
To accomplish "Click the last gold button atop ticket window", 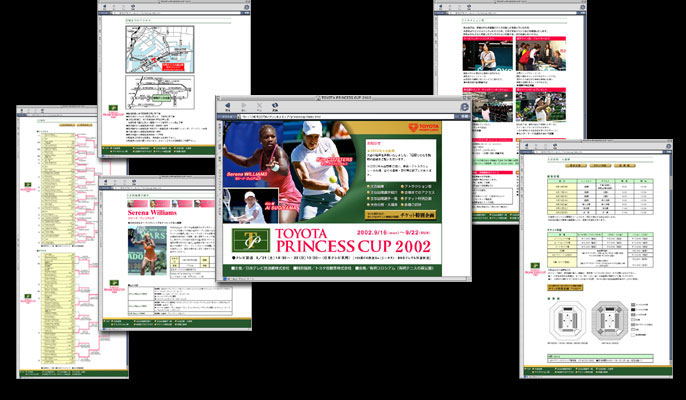I will point(624,165).
